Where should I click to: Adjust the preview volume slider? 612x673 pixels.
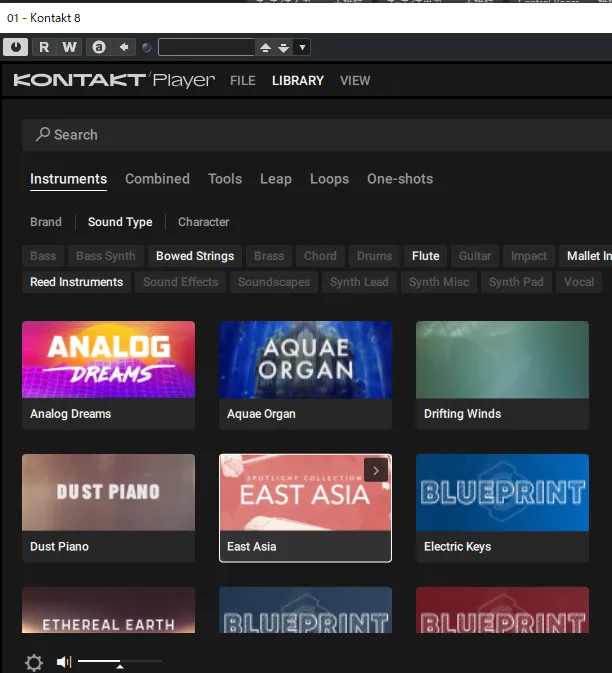pyautogui.click(x=120, y=661)
